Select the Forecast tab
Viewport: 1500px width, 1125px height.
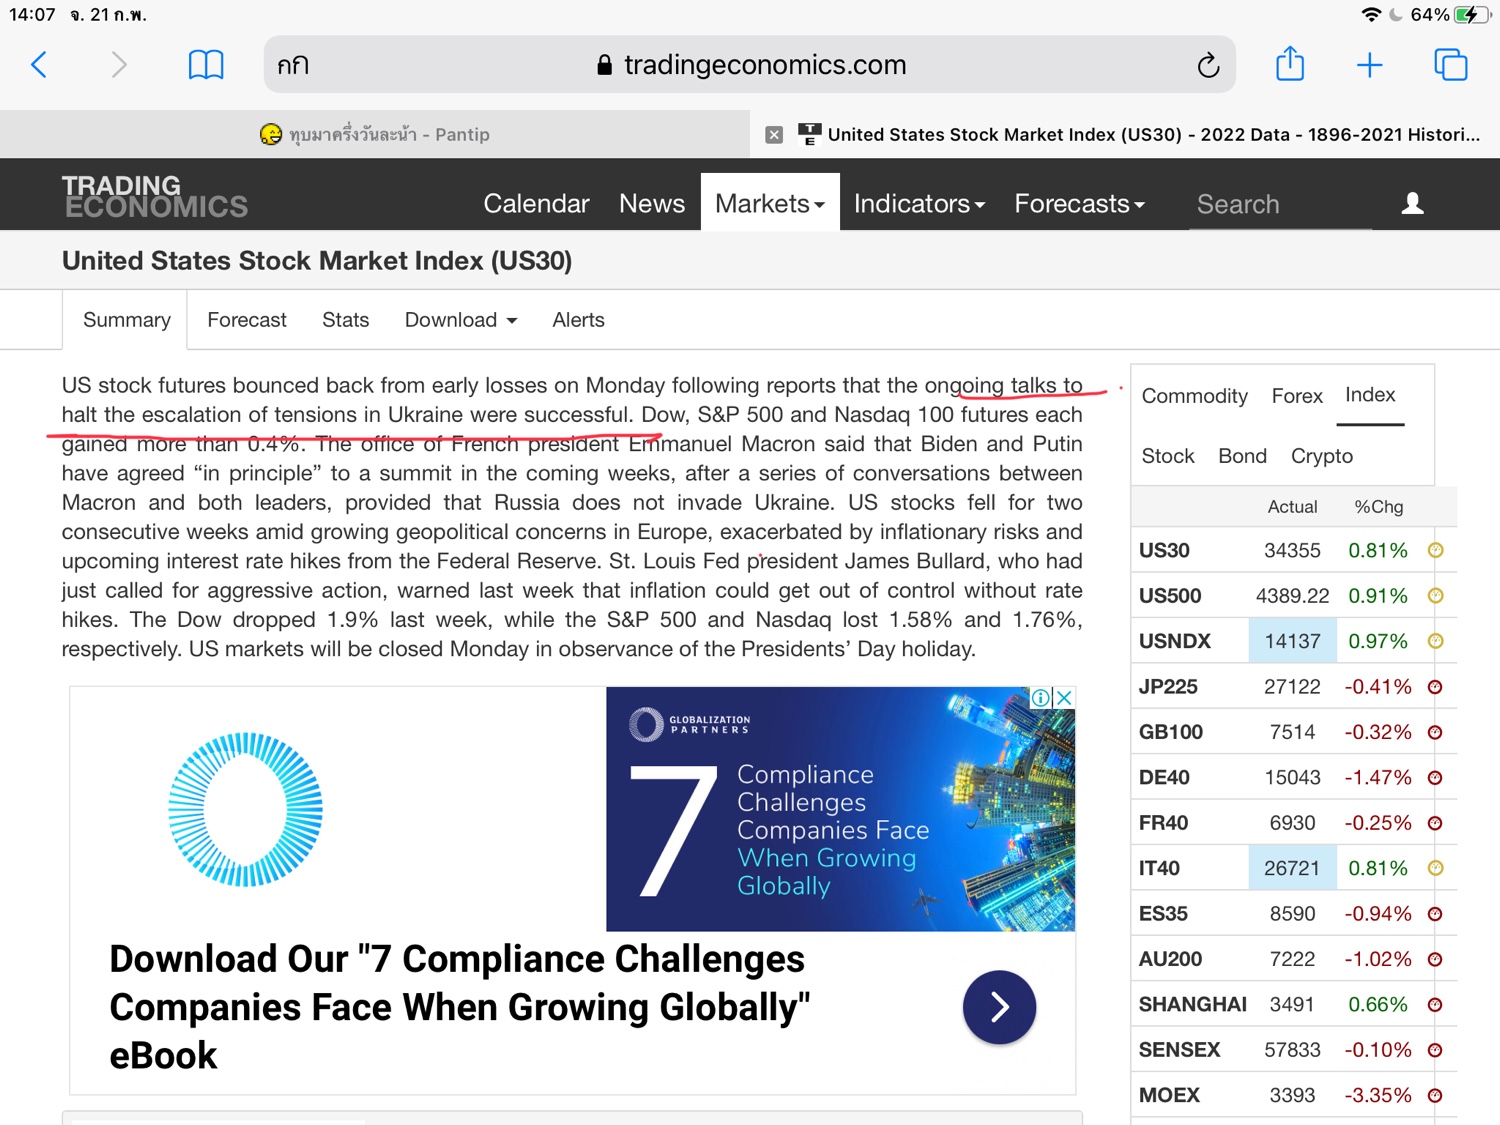tap(247, 320)
